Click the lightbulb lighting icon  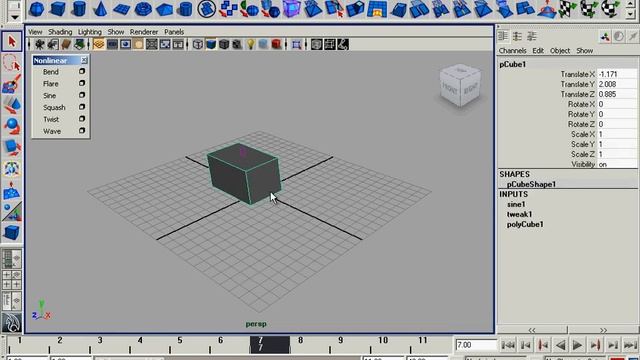[250, 44]
